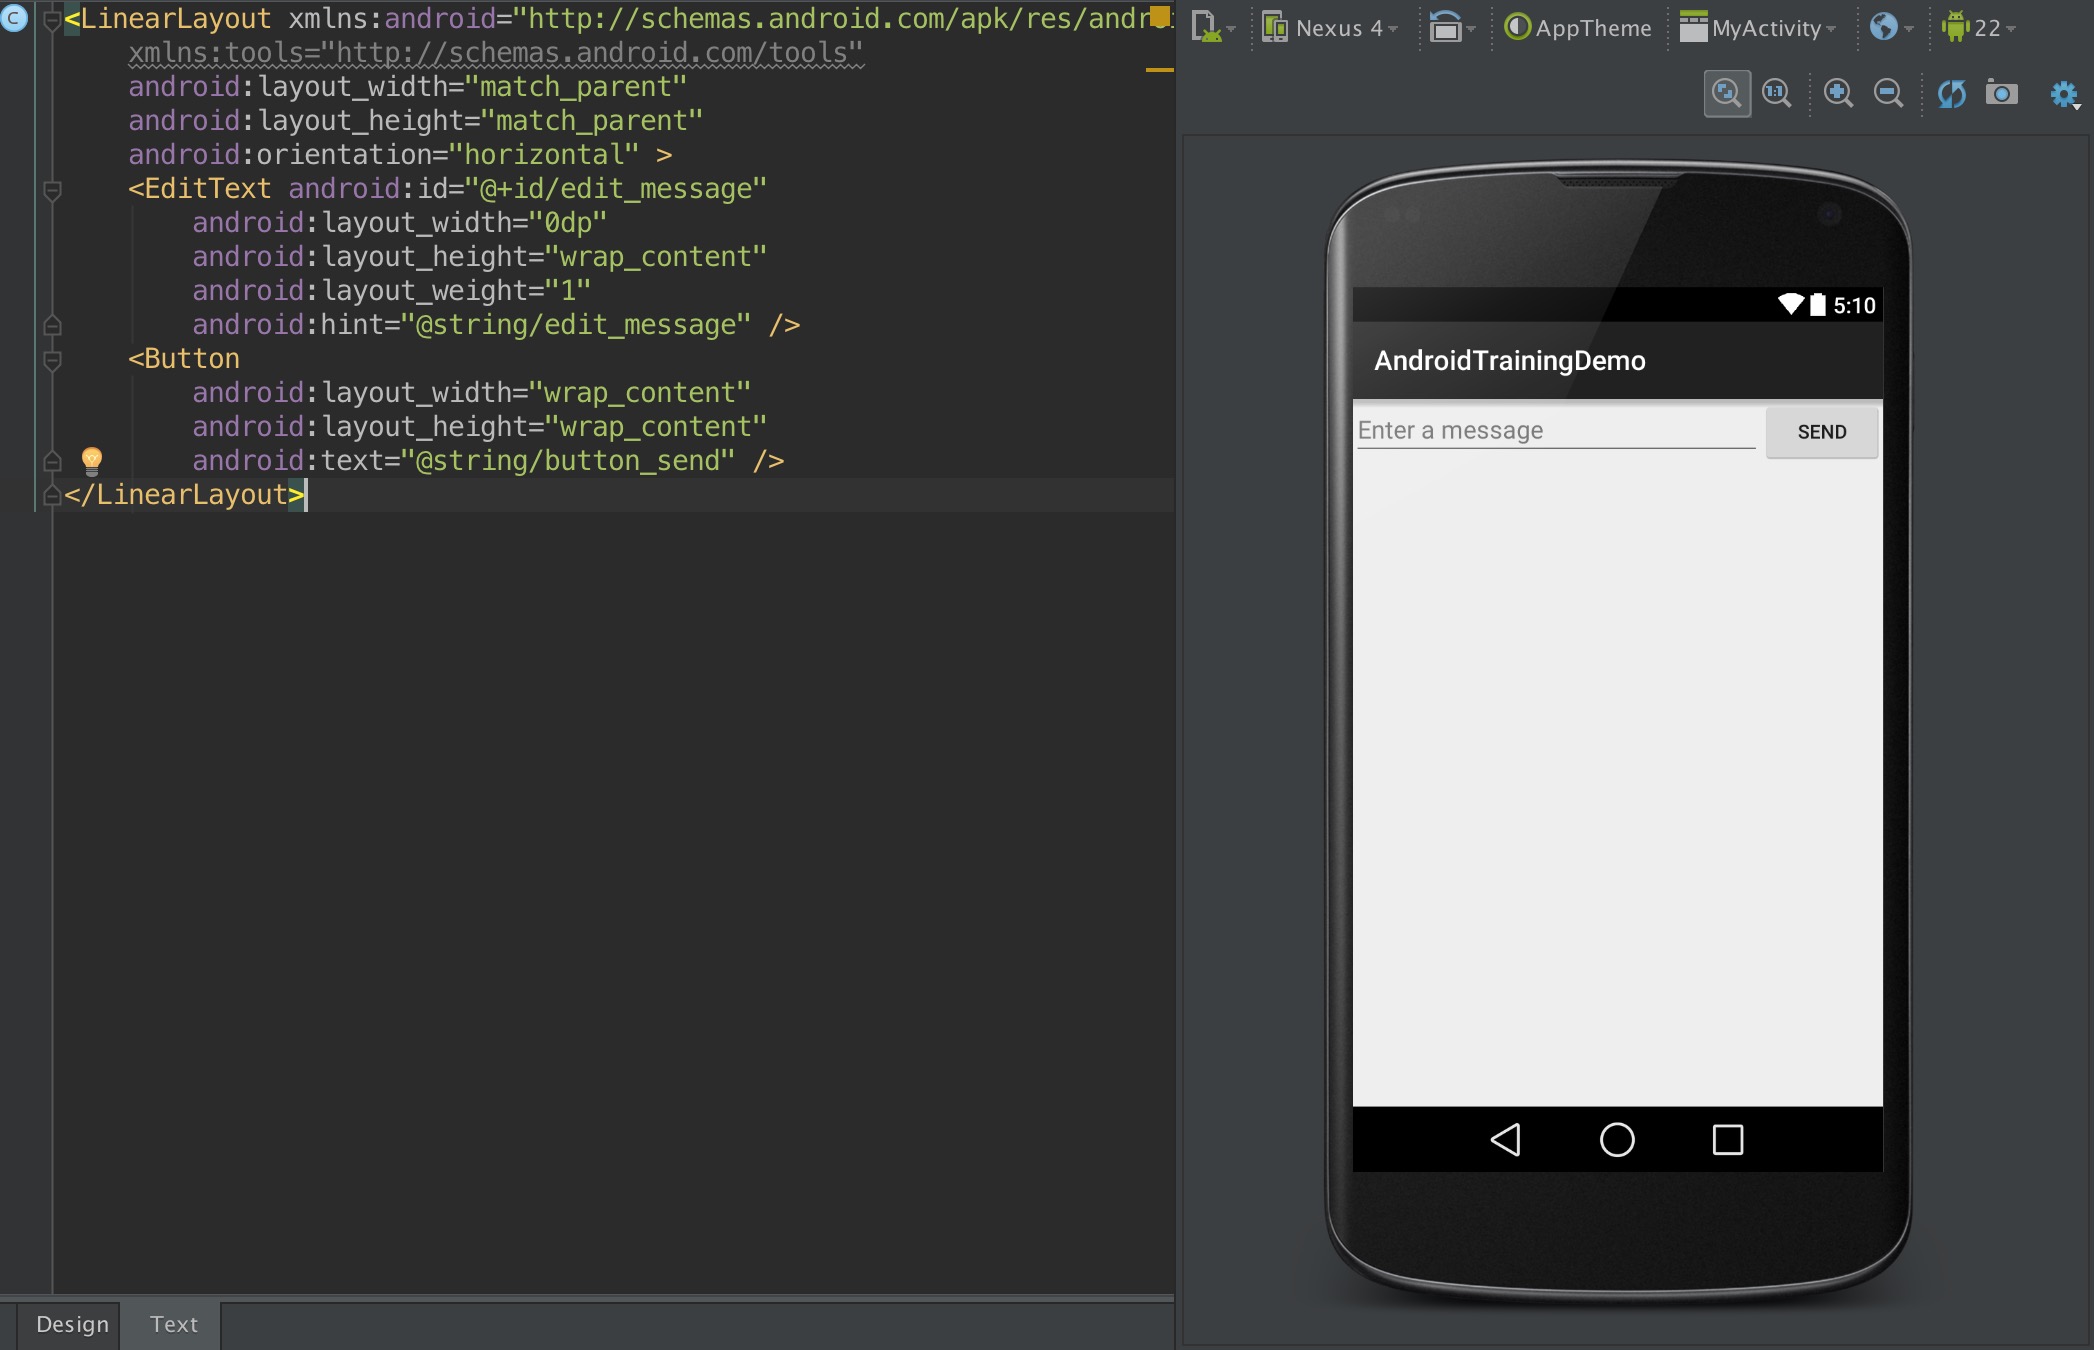Collapse the EditText element fold
Screen dimensions: 2094x1350
[52, 189]
